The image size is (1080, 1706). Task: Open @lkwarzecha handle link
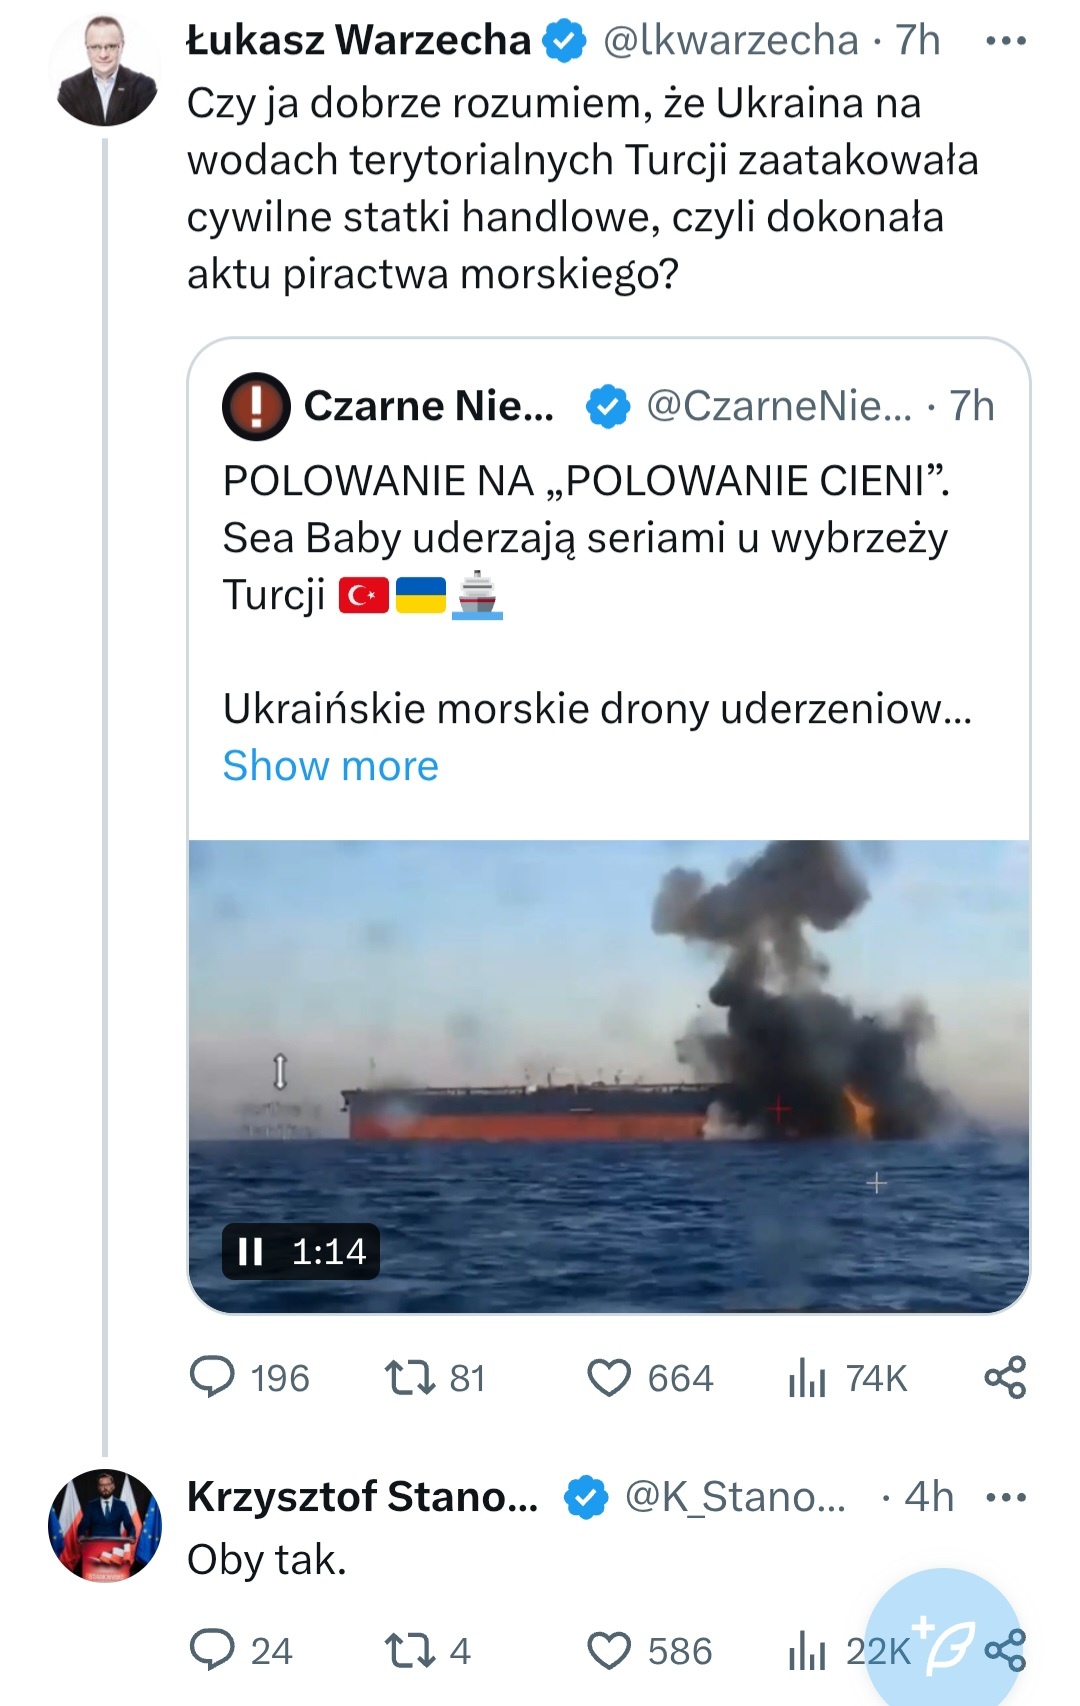730,41
